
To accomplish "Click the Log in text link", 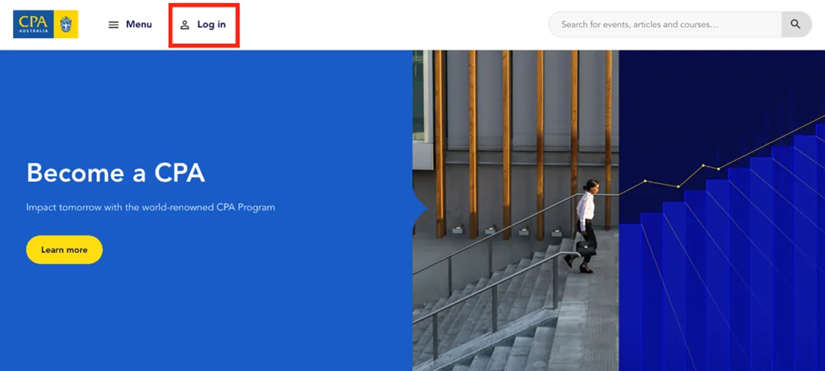I will [x=212, y=24].
